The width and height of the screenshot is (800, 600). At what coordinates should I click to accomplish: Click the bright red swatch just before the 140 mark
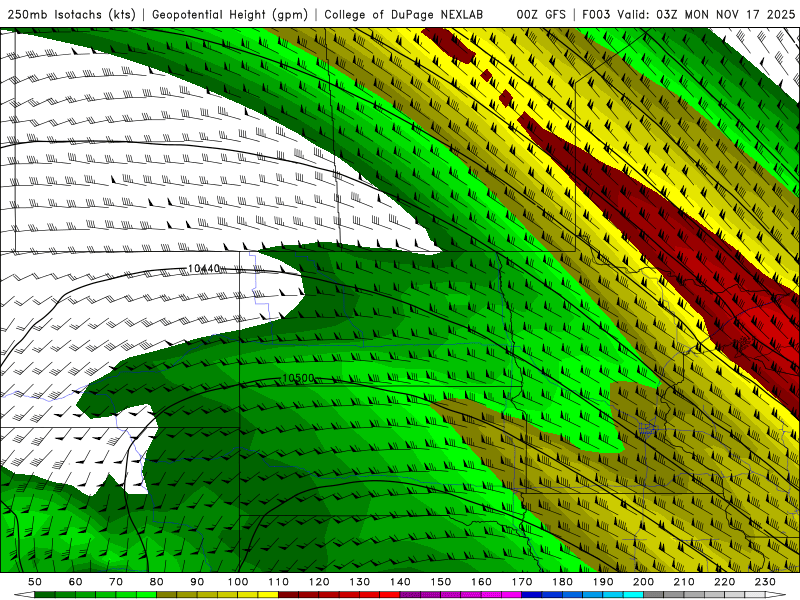point(390,595)
